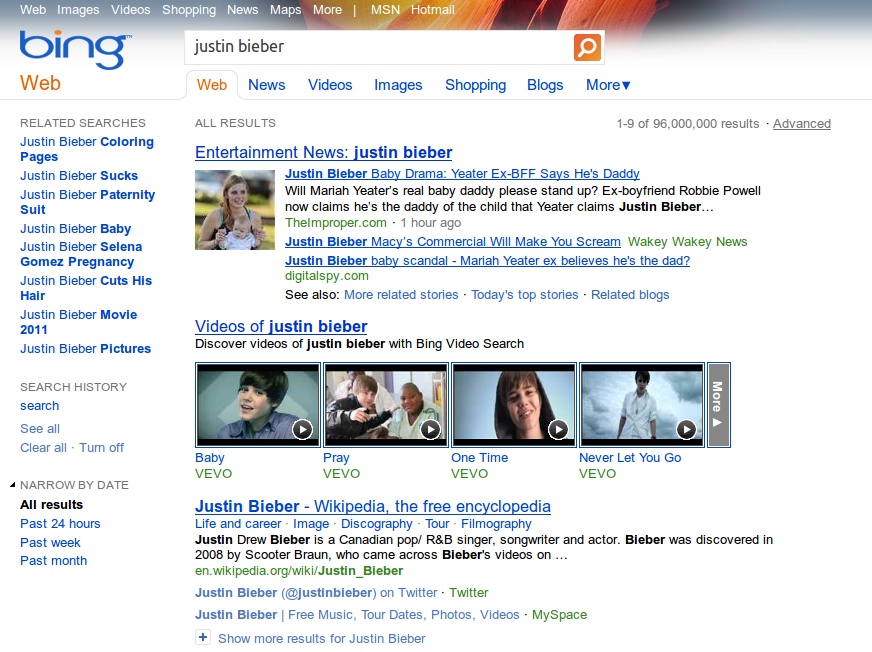Open the Discography sublink
The width and height of the screenshot is (872, 652).
coord(376,524)
